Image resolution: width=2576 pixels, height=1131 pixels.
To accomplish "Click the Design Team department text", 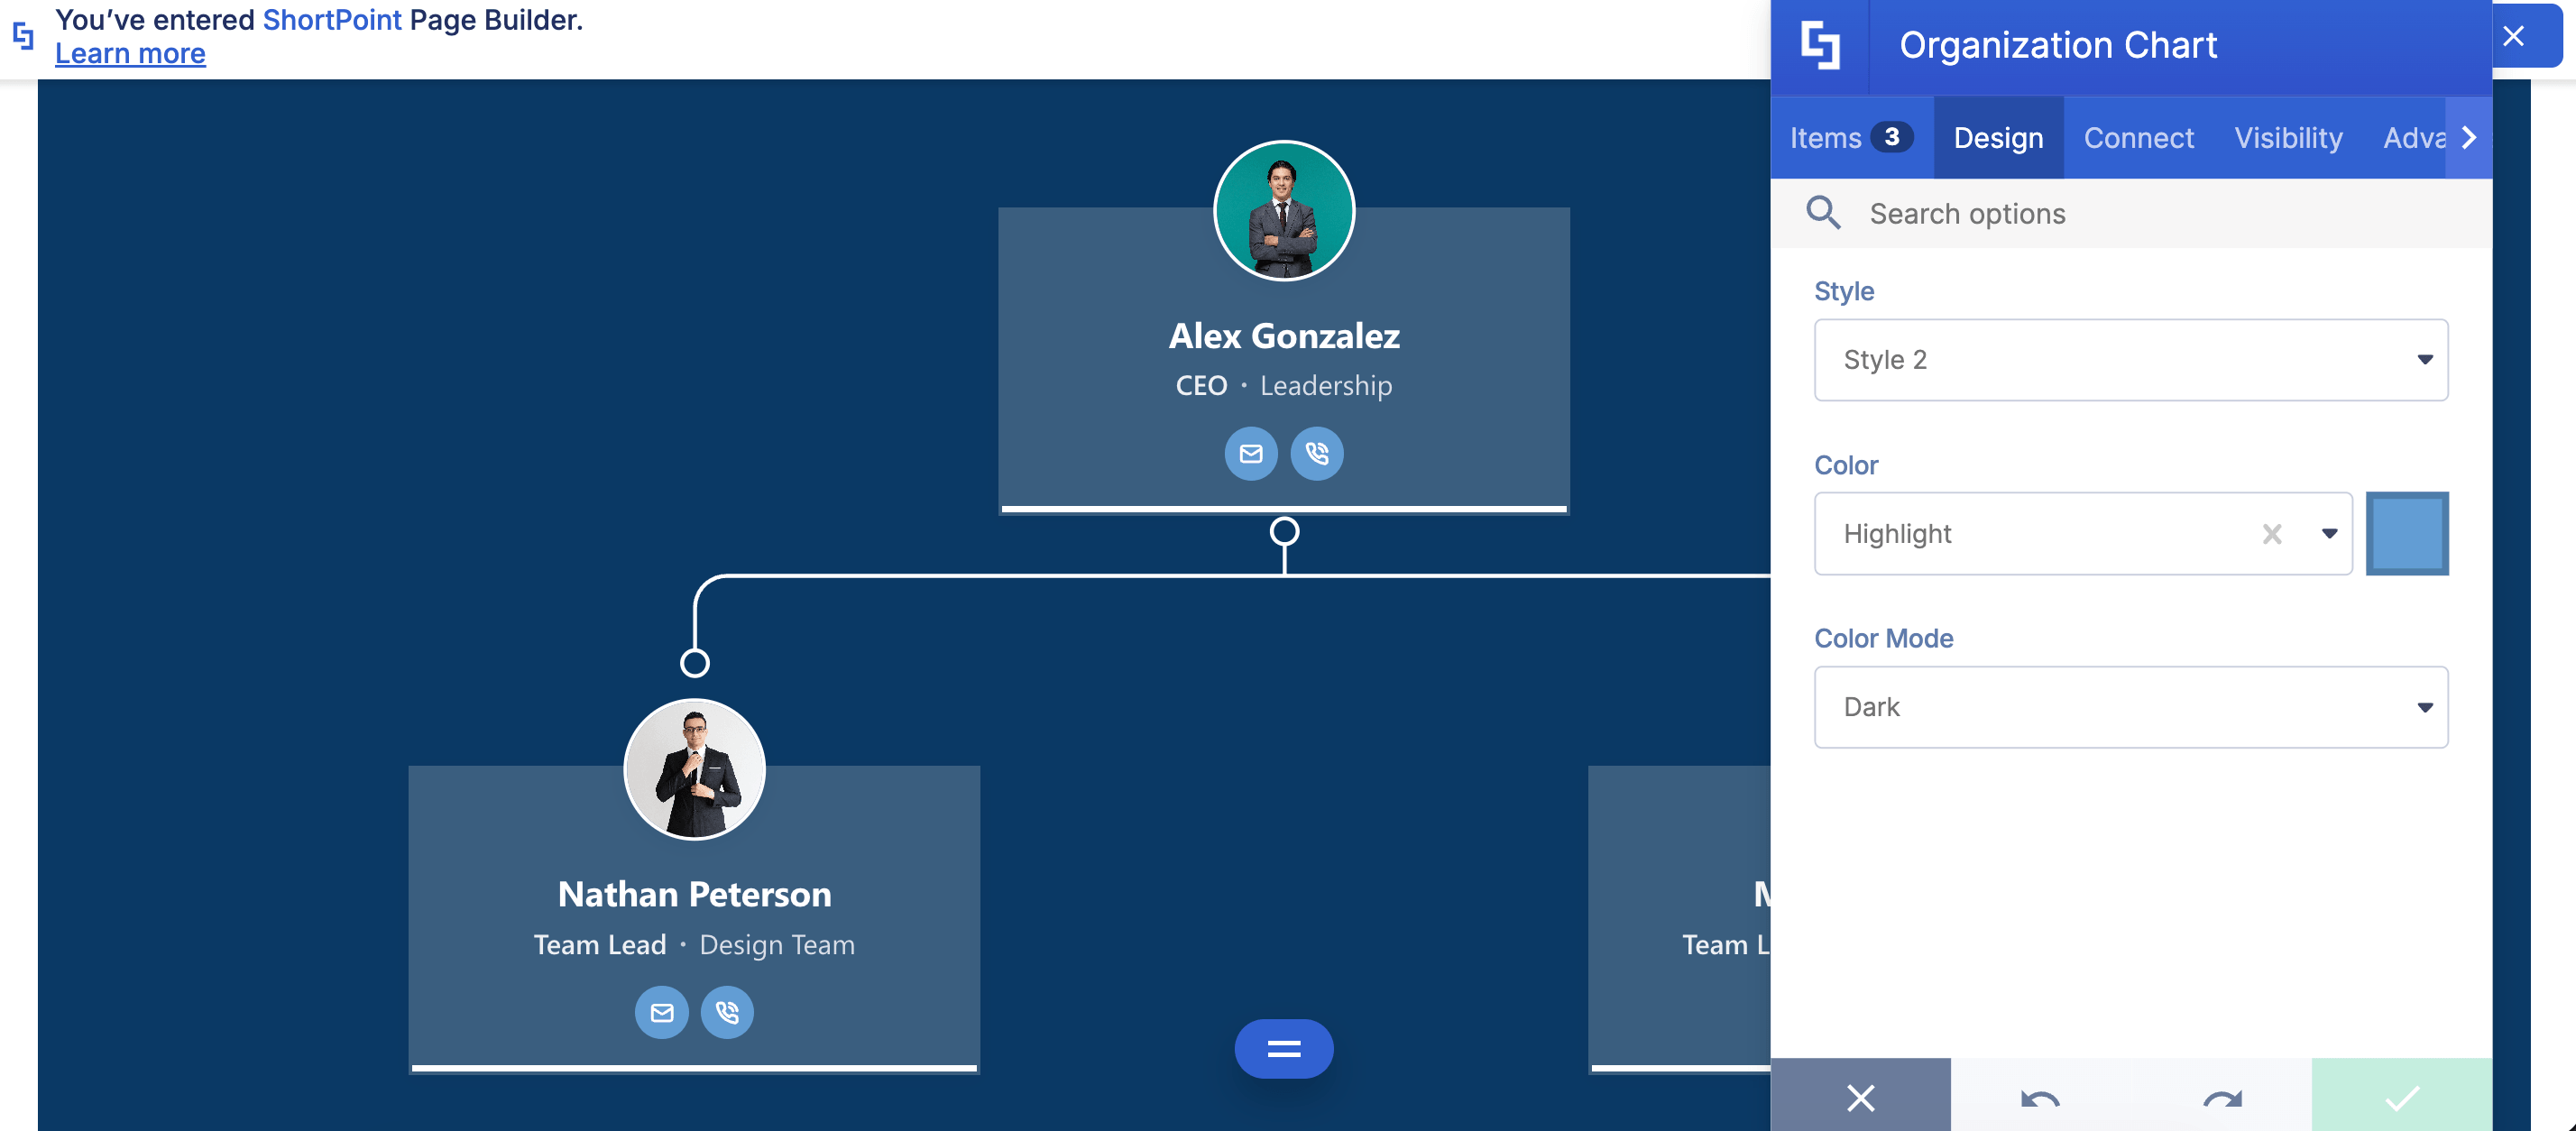I will pyautogui.click(x=777, y=945).
